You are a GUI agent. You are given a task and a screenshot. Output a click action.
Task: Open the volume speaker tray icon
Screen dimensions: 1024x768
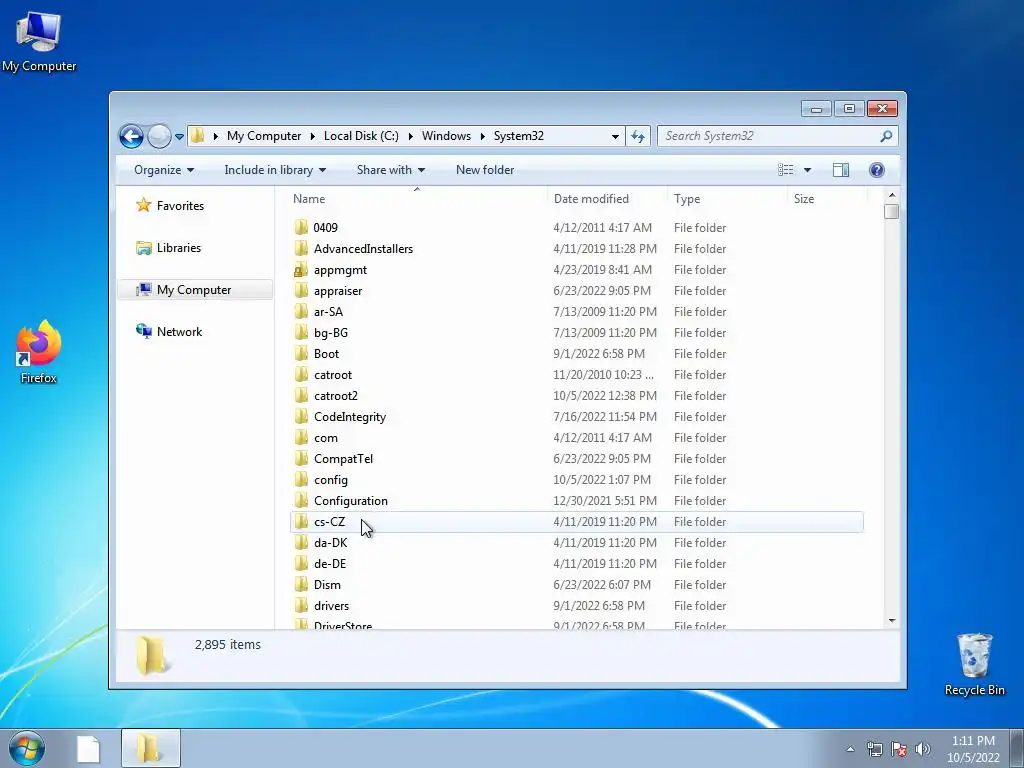coord(922,749)
